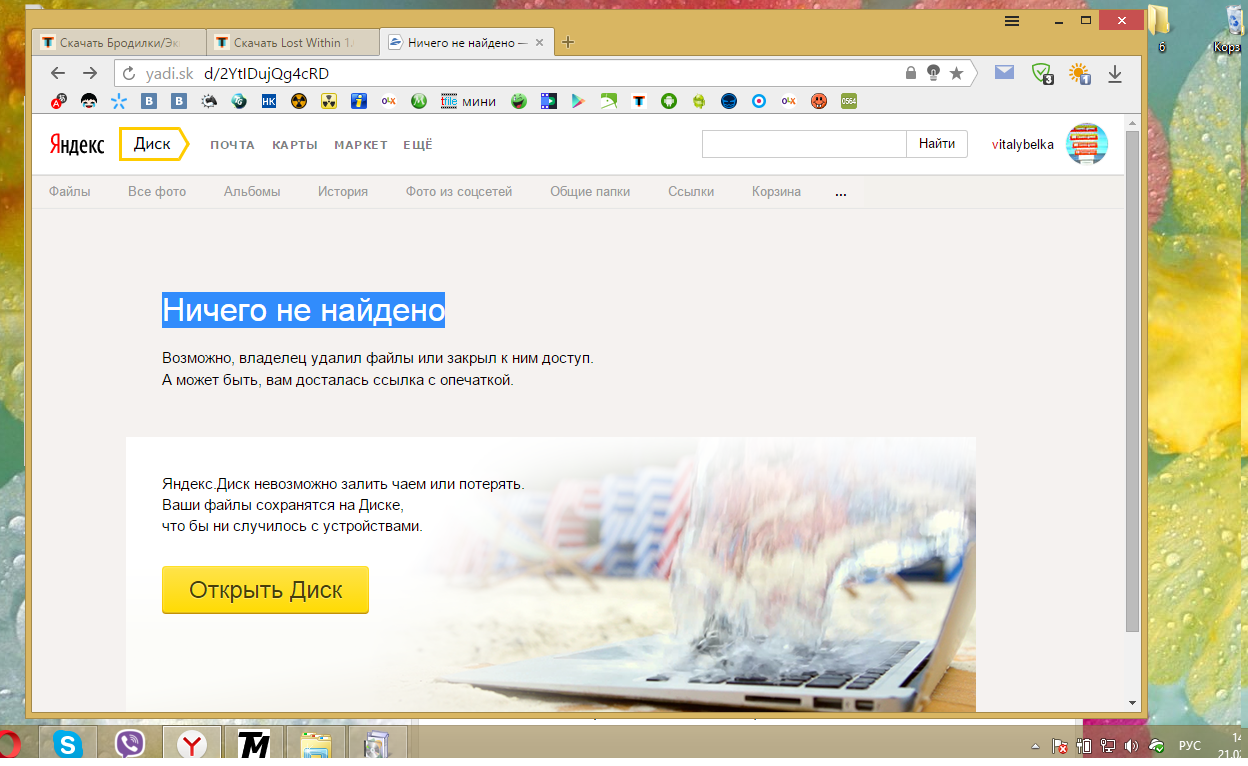Expand the three-dots menu after Корзина
The width and height of the screenshot is (1248, 766).
click(x=840, y=192)
